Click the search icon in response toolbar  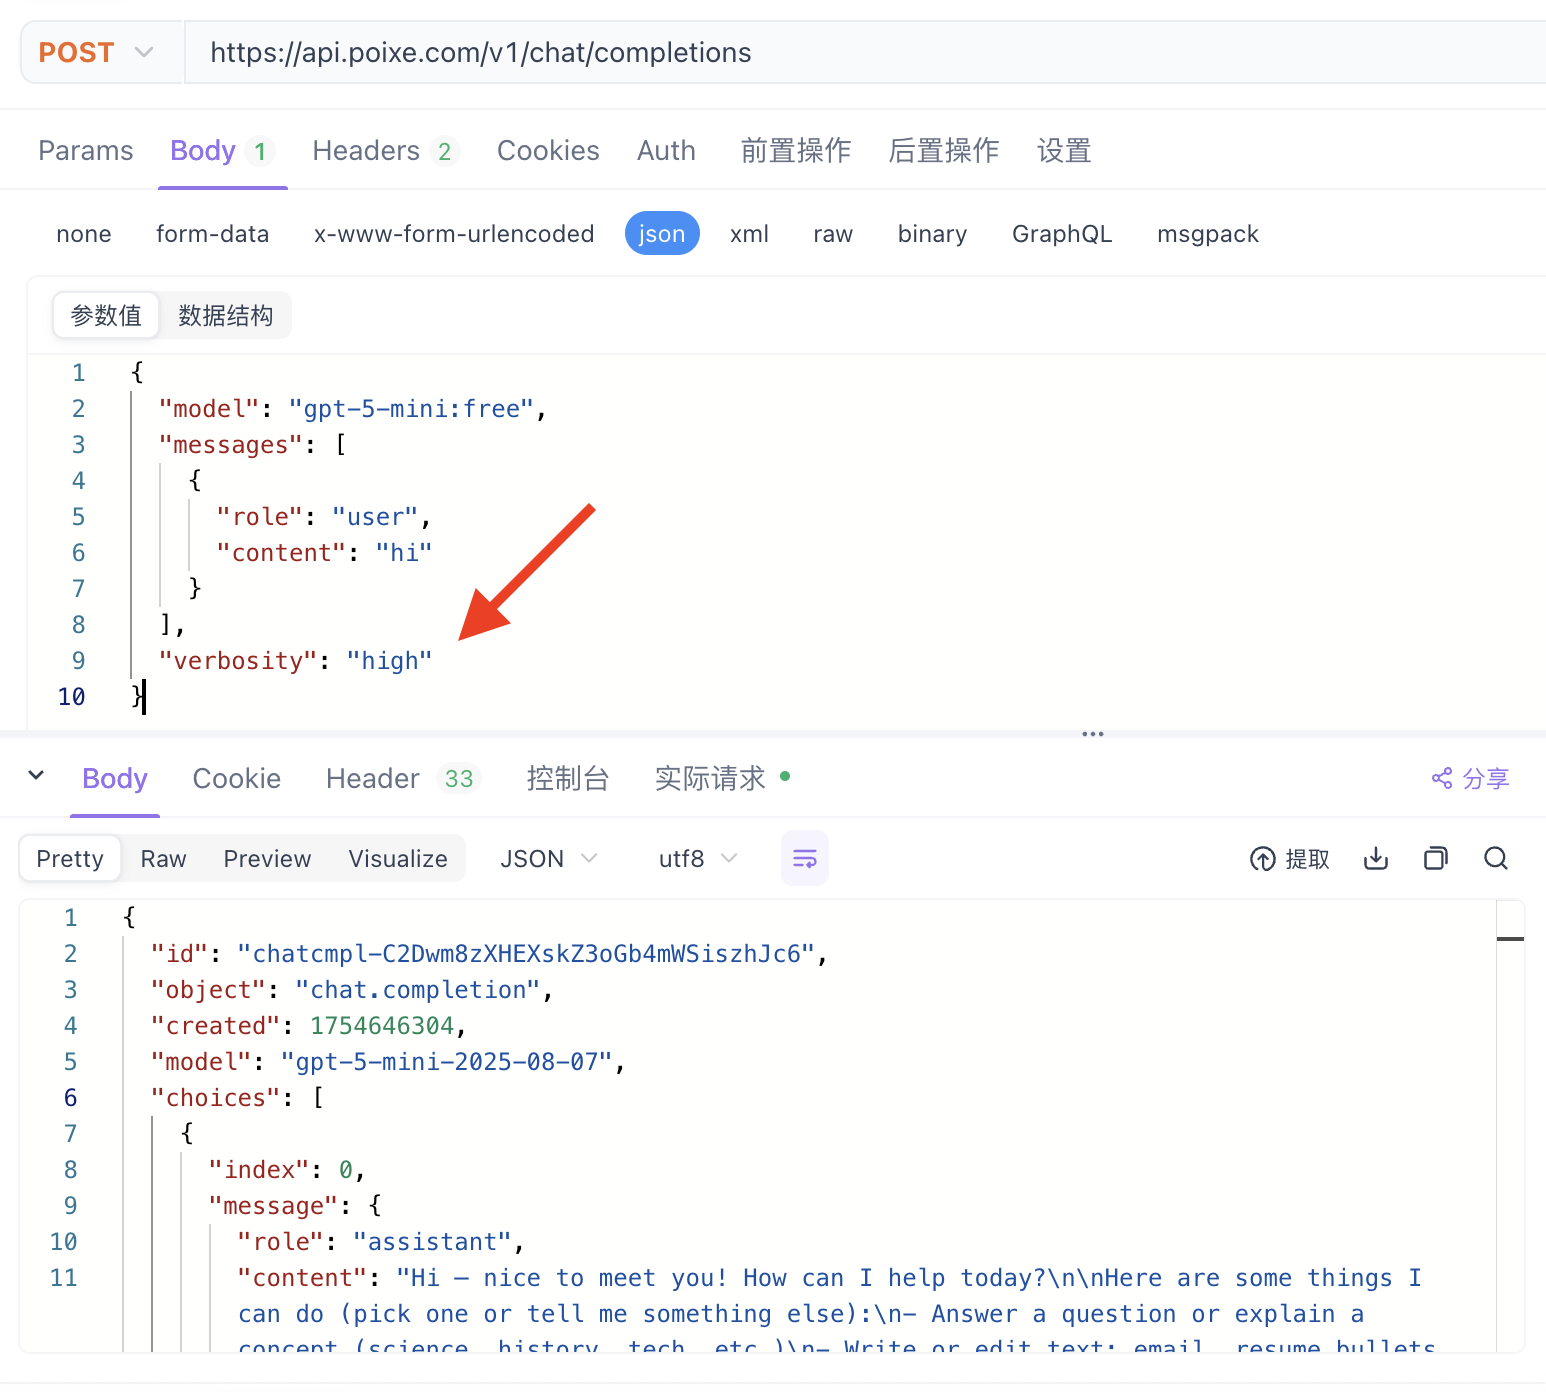point(1496,859)
